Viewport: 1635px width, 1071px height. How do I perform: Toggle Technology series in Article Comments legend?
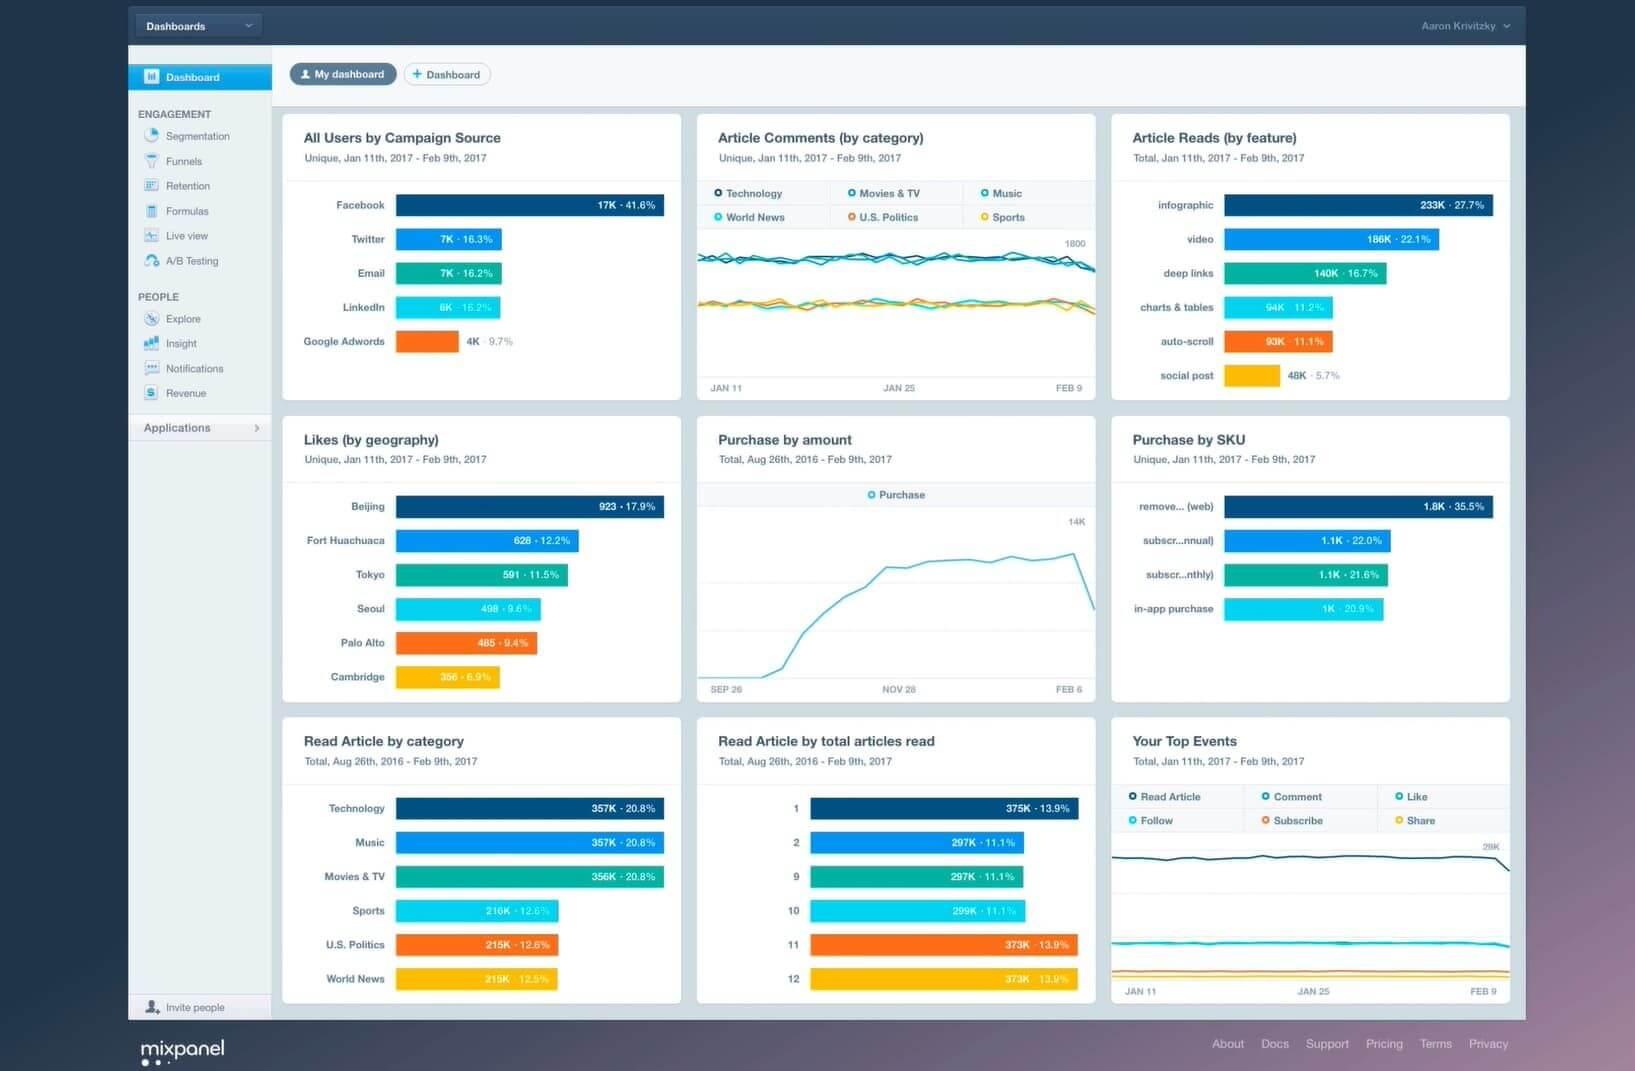748,193
